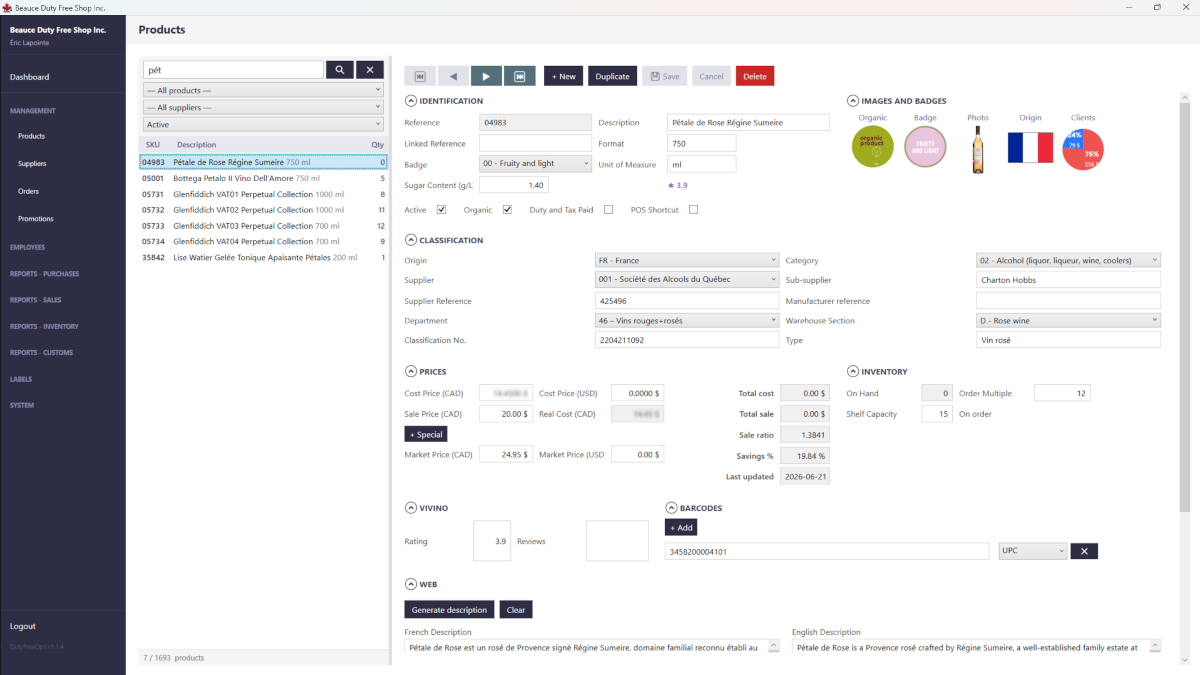This screenshot has height=675, width=1200.
Task: Collapse the Prices section
Action: tap(410, 372)
